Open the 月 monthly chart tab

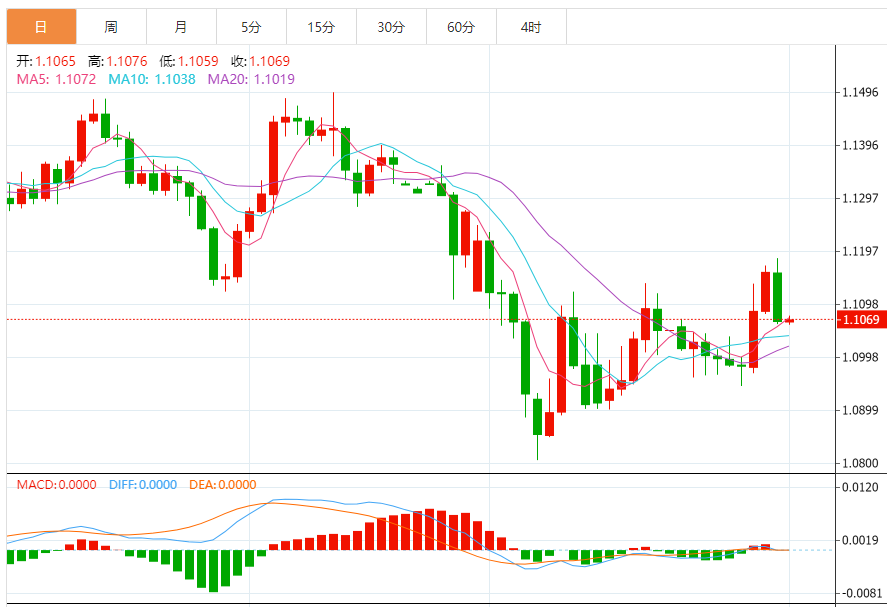[180, 27]
